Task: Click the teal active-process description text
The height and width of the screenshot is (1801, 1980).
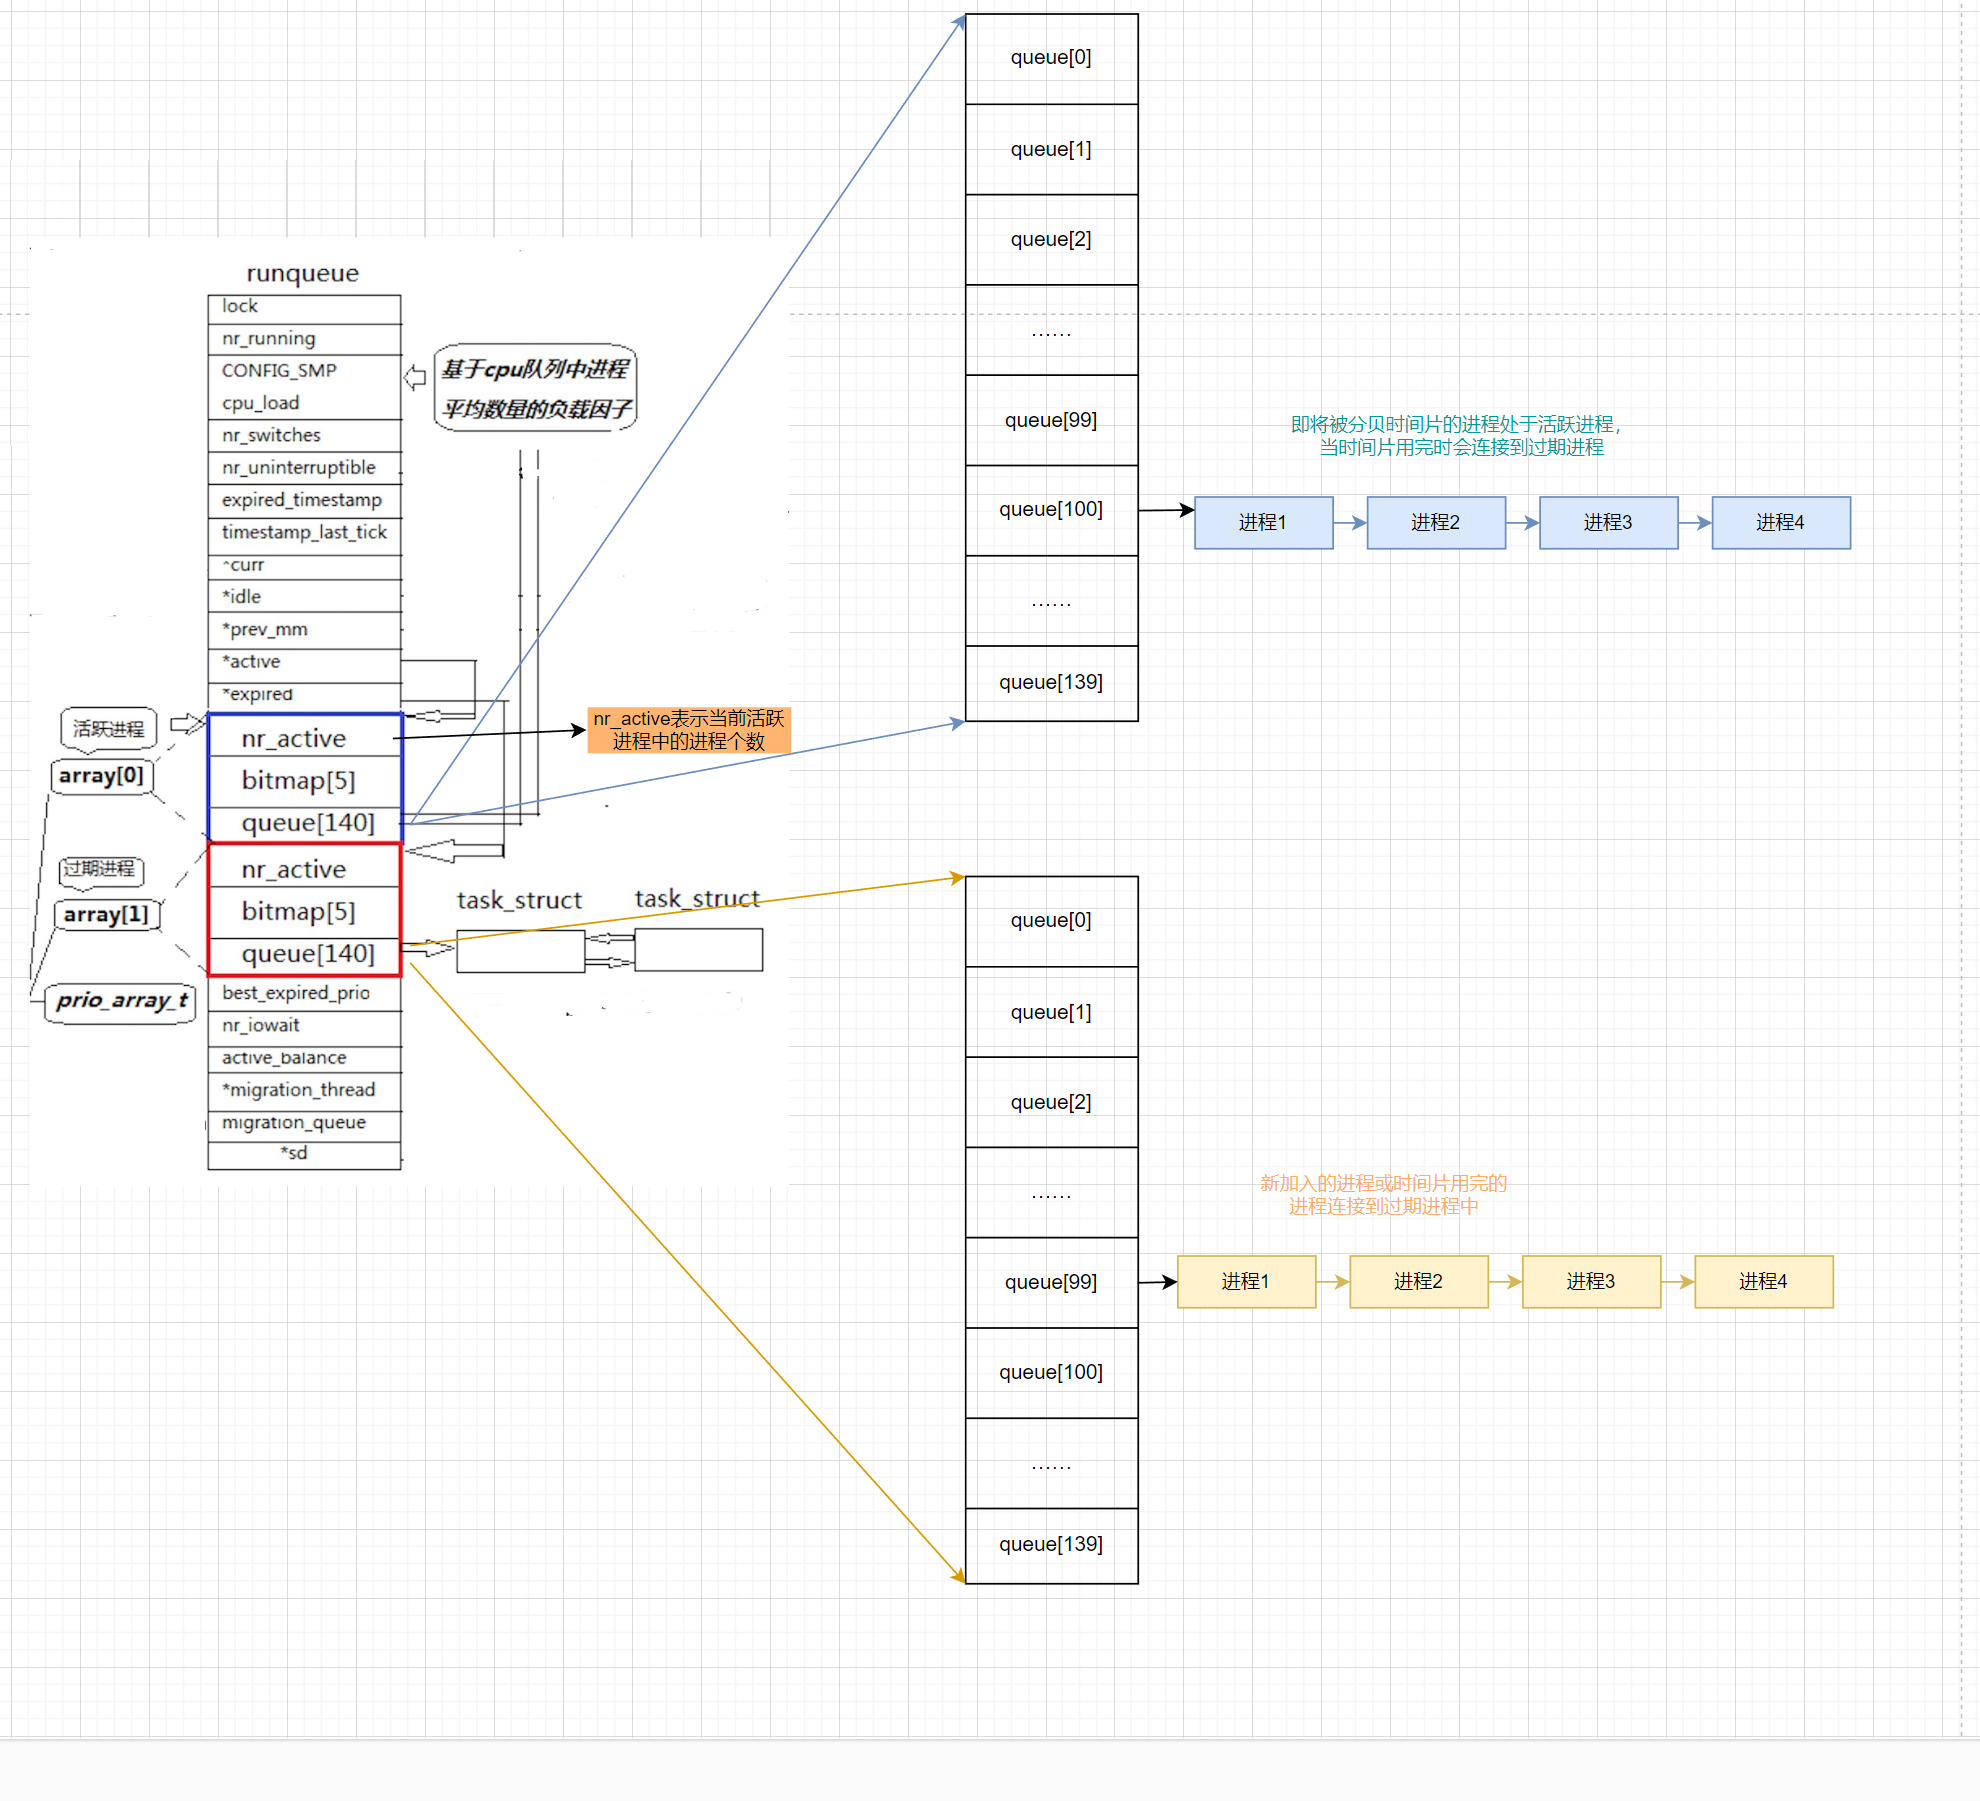Action: coord(1457,436)
